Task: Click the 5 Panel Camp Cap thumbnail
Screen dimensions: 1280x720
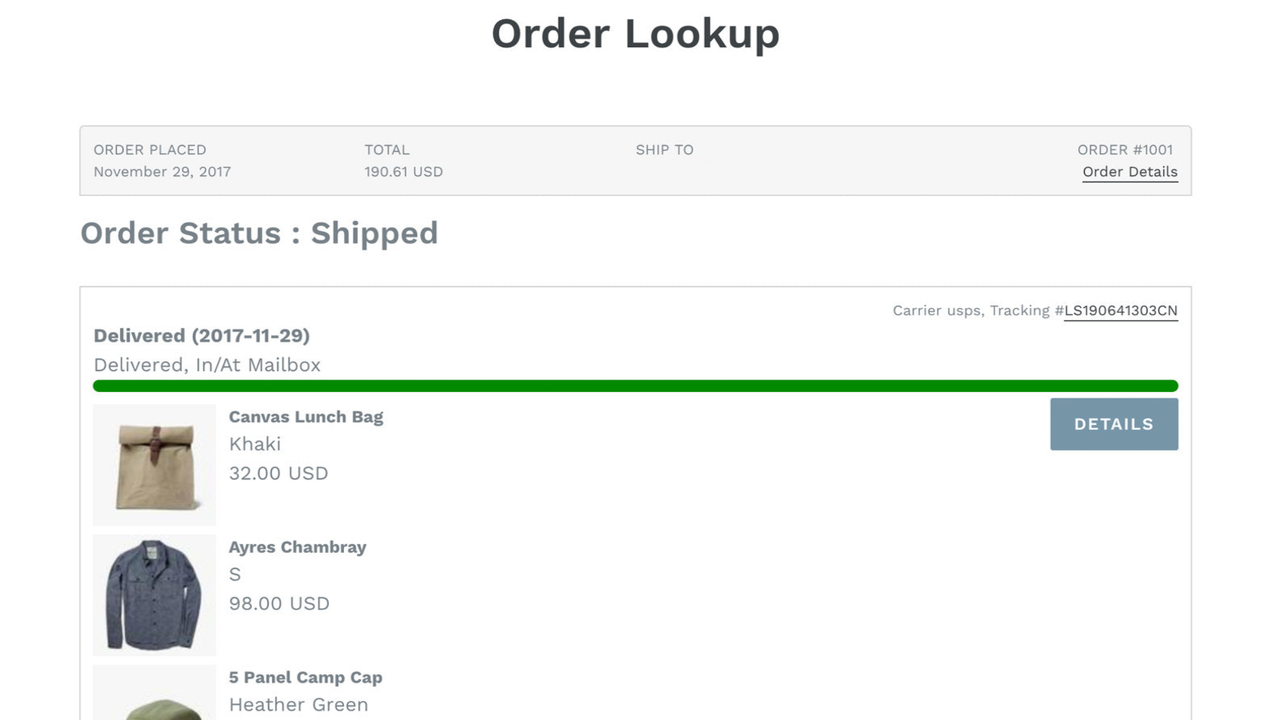Action: pyautogui.click(x=154, y=700)
